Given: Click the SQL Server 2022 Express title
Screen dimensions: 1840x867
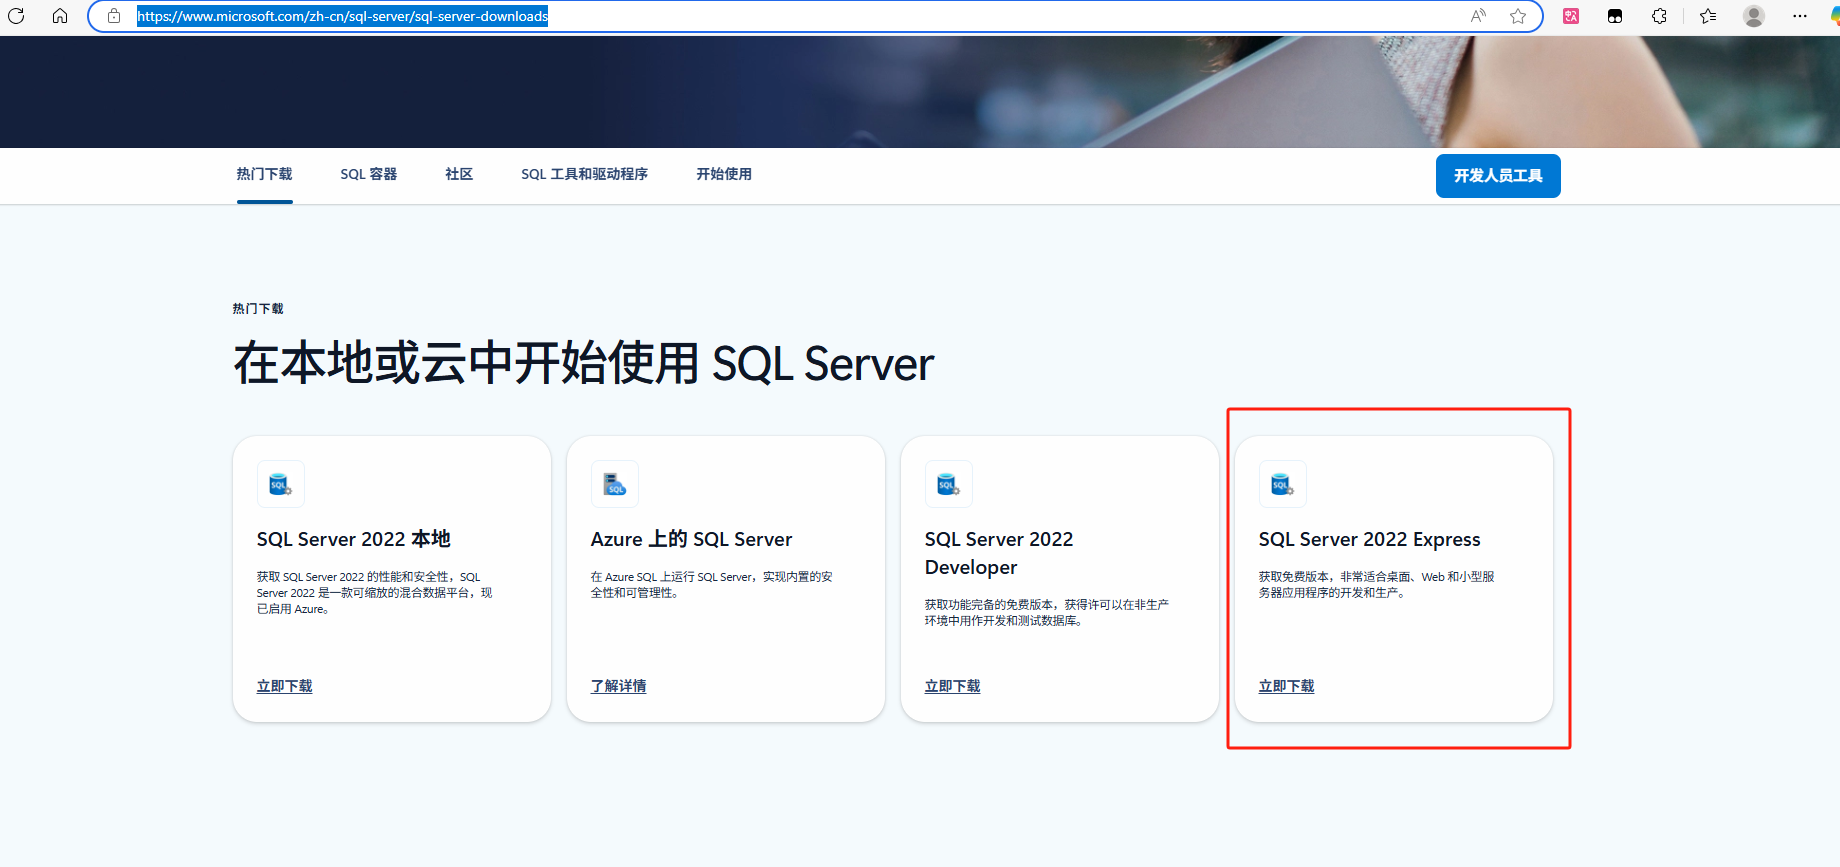Looking at the screenshot, I should [x=1370, y=540].
